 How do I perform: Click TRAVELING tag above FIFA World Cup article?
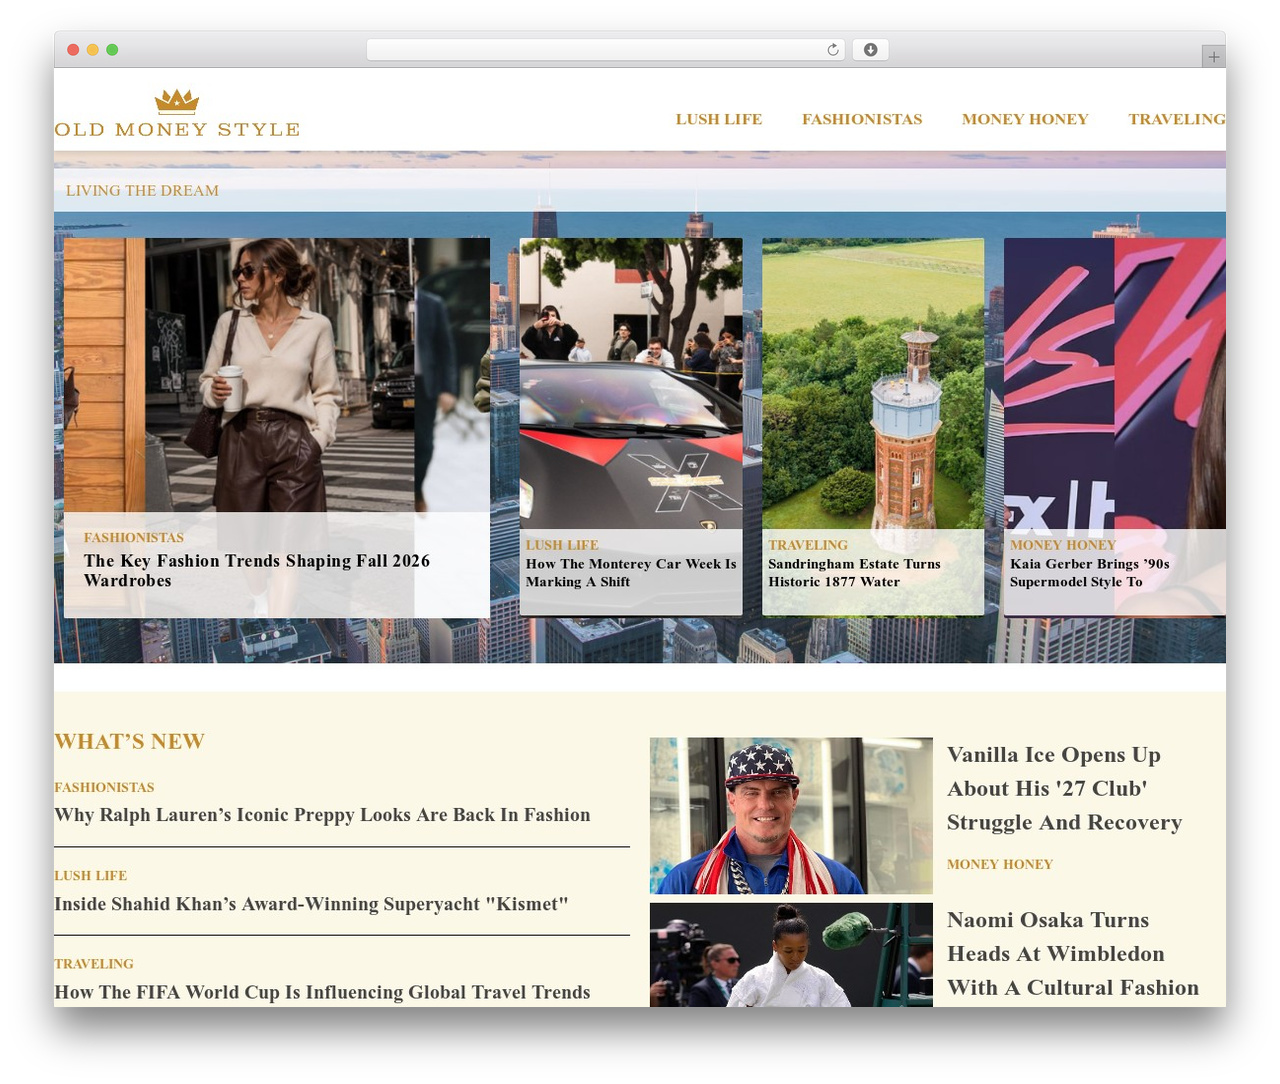click(x=94, y=964)
